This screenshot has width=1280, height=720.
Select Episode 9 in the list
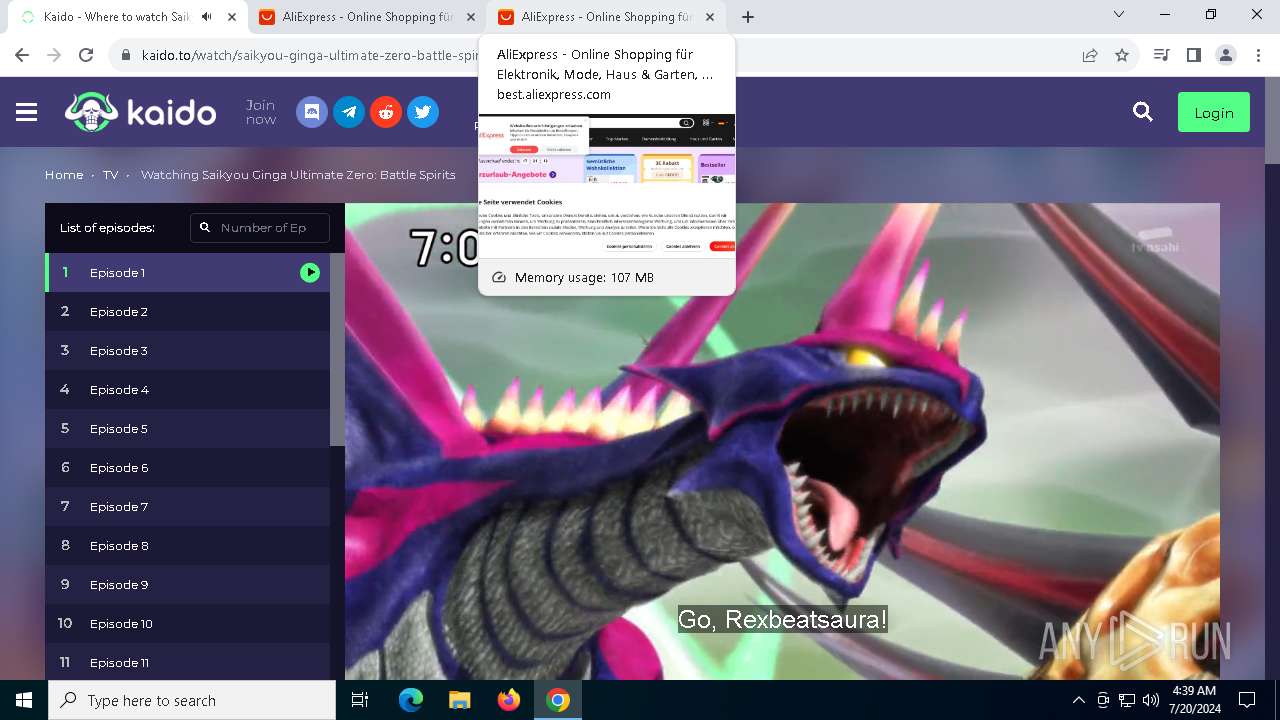(187, 584)
